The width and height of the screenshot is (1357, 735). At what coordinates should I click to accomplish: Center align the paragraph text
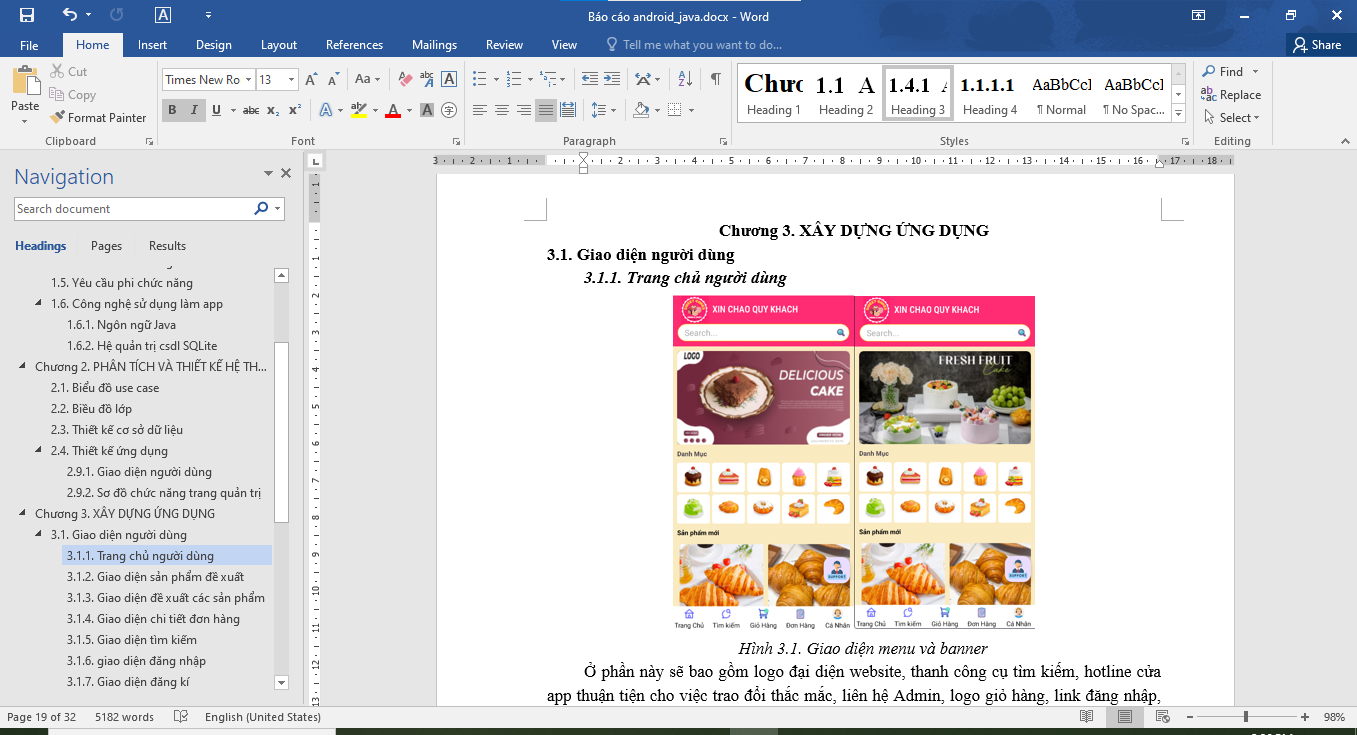coord(502,110)
